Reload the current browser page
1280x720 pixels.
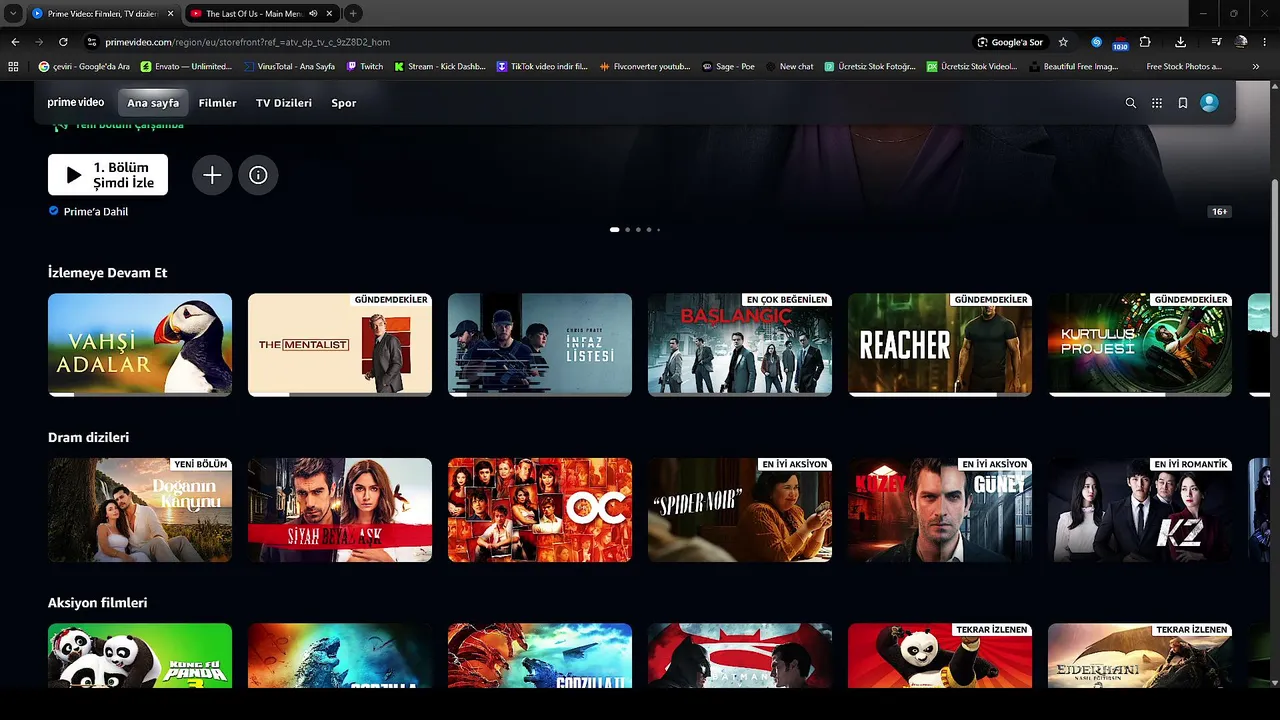pyautogui.click(x=63, y=42)
